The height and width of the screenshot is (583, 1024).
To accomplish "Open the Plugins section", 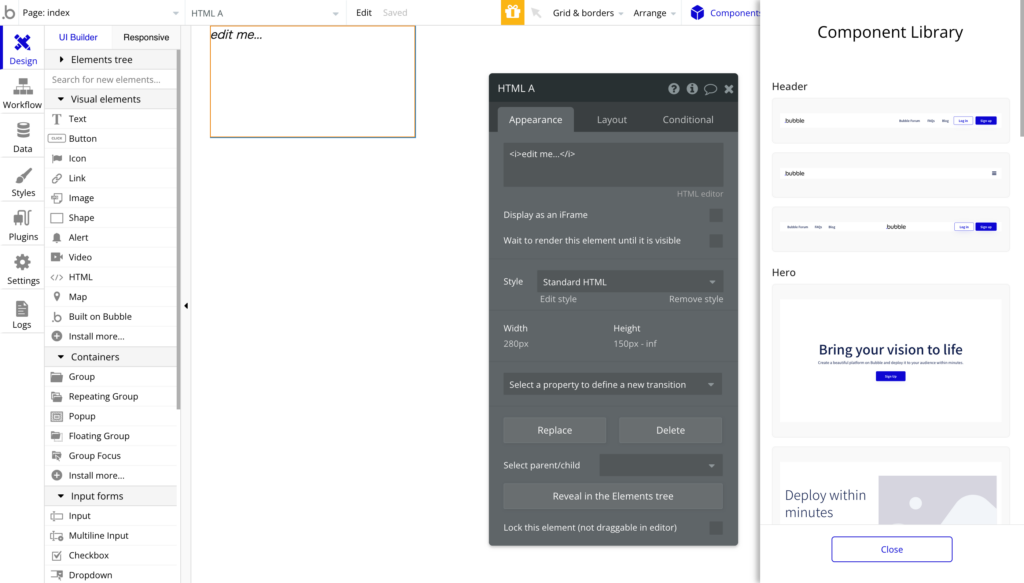I will click(23, 225).
